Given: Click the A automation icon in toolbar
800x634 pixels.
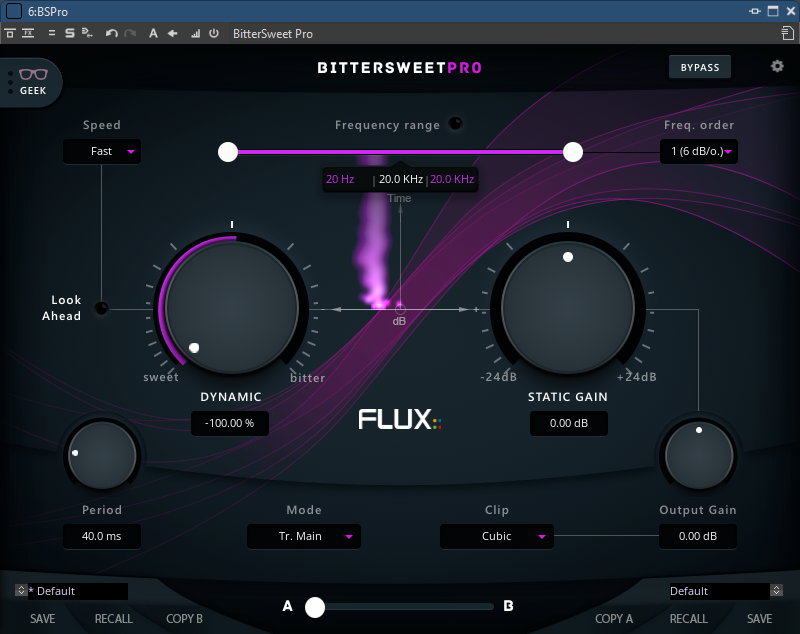Looking at the screenshot, I should 153,33.
